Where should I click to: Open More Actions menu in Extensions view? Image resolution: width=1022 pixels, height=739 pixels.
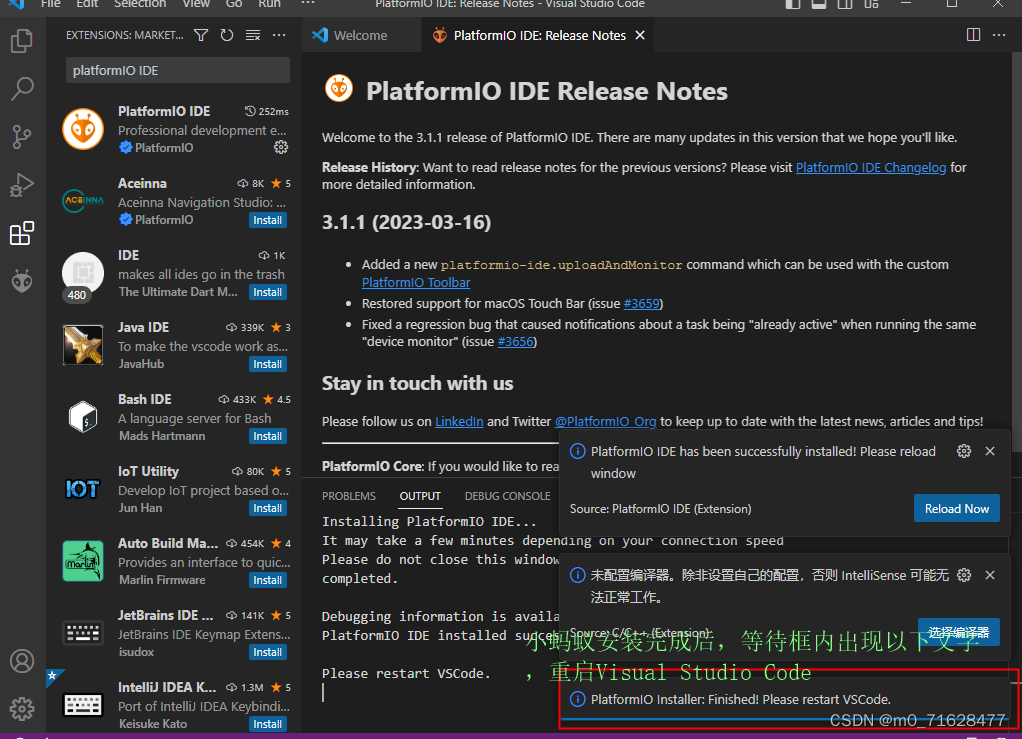[278, 34]
